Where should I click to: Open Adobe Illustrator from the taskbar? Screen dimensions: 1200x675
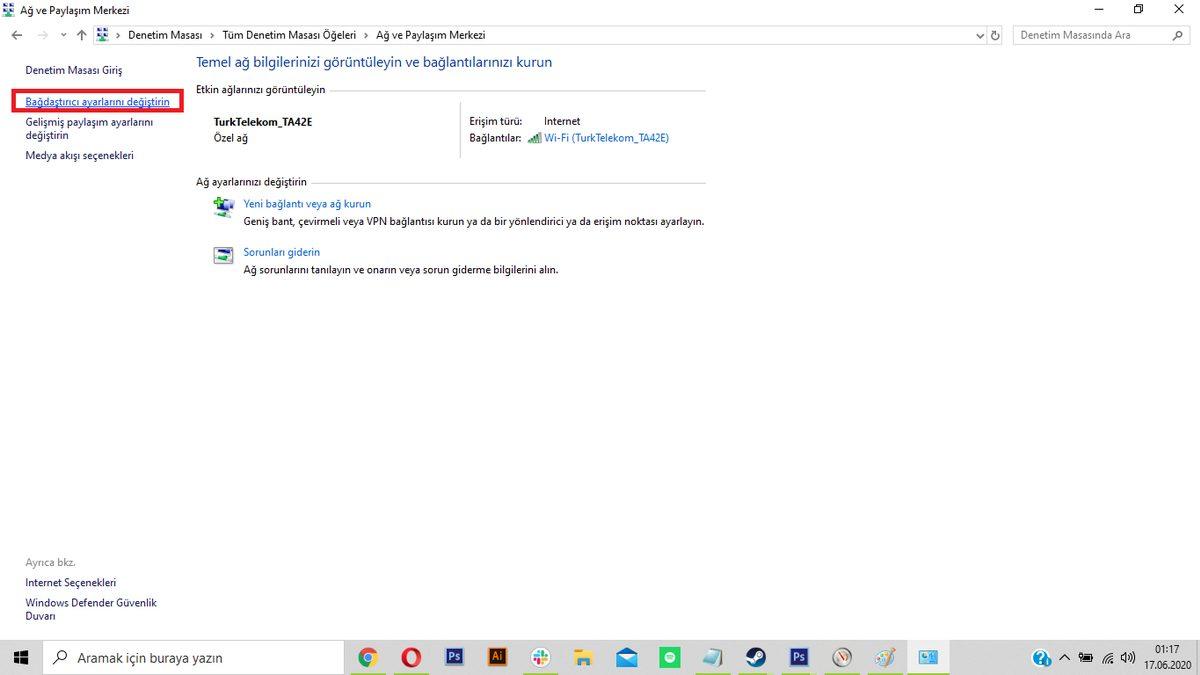pyautogui.click(x=497, y=657)
